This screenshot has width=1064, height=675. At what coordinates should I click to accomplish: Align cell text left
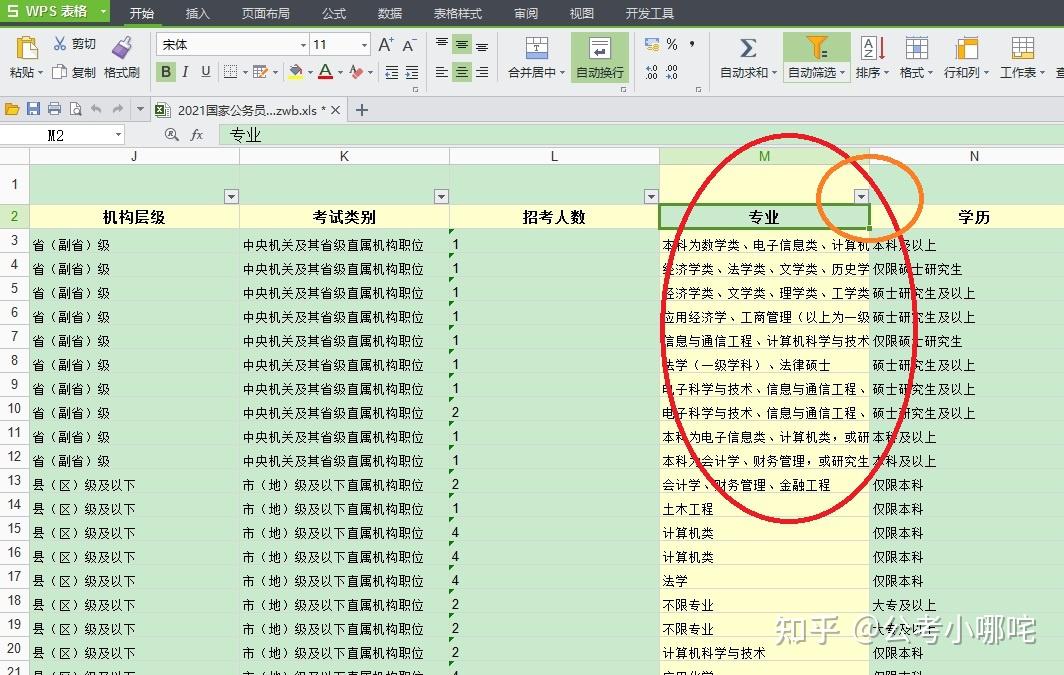[x=442, y=72]
